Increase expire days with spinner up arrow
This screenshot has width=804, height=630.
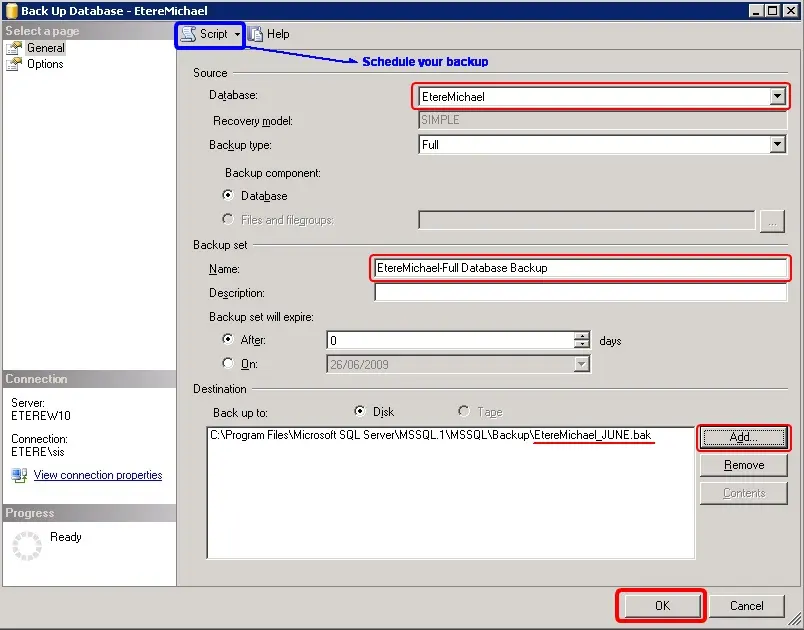[x=582, y=336]
